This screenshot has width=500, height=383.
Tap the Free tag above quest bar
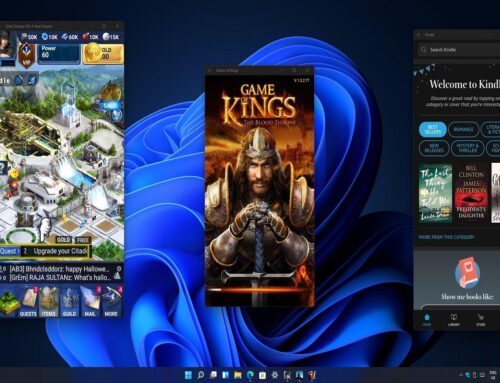tap(83, 240)
